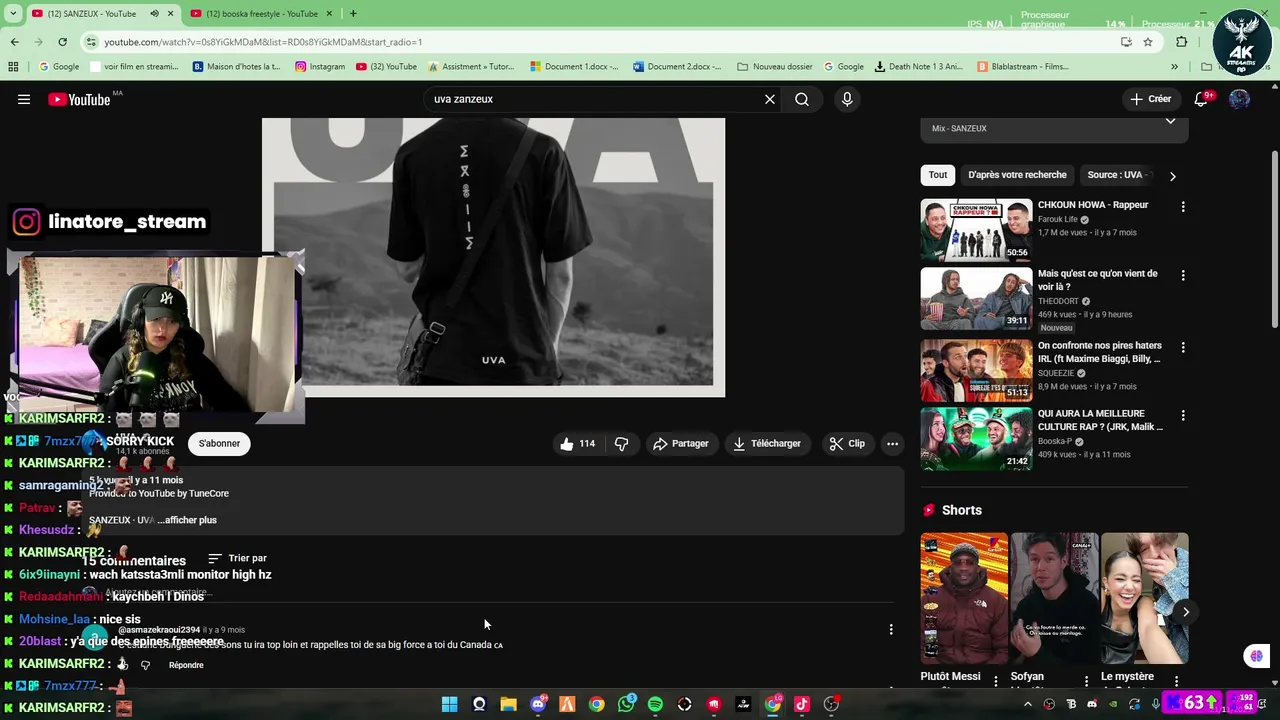Click the address bar URL
This screenshot has width=1280, height=720.
tap(263, 42)
